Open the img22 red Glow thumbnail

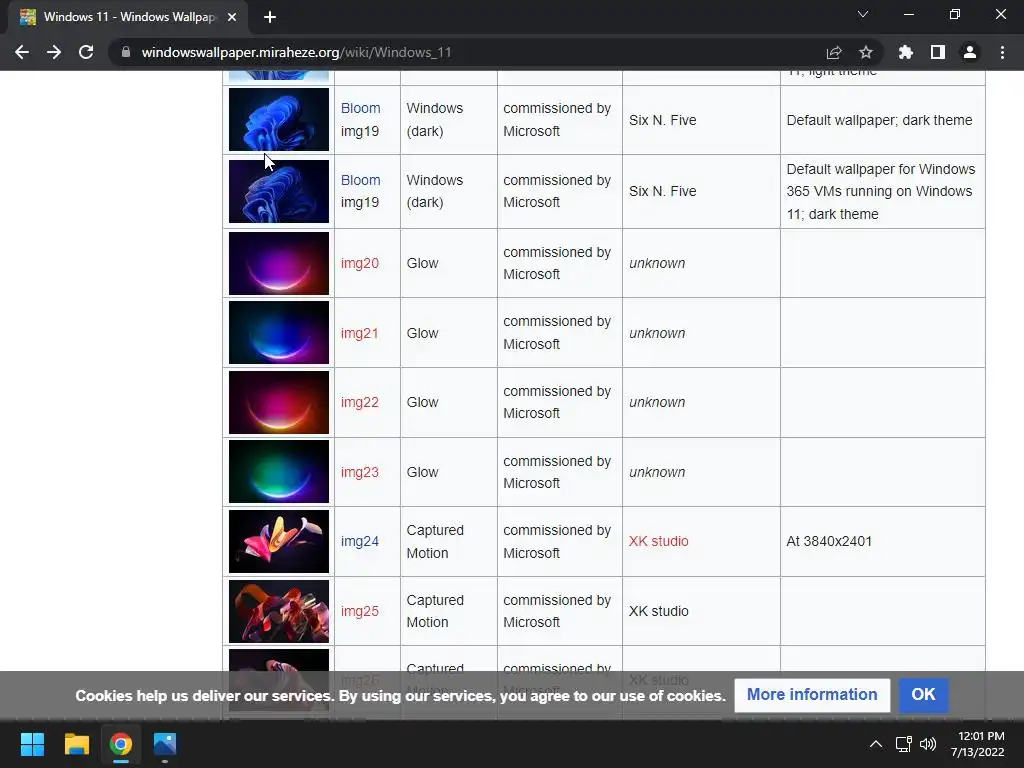pos(279,402)
